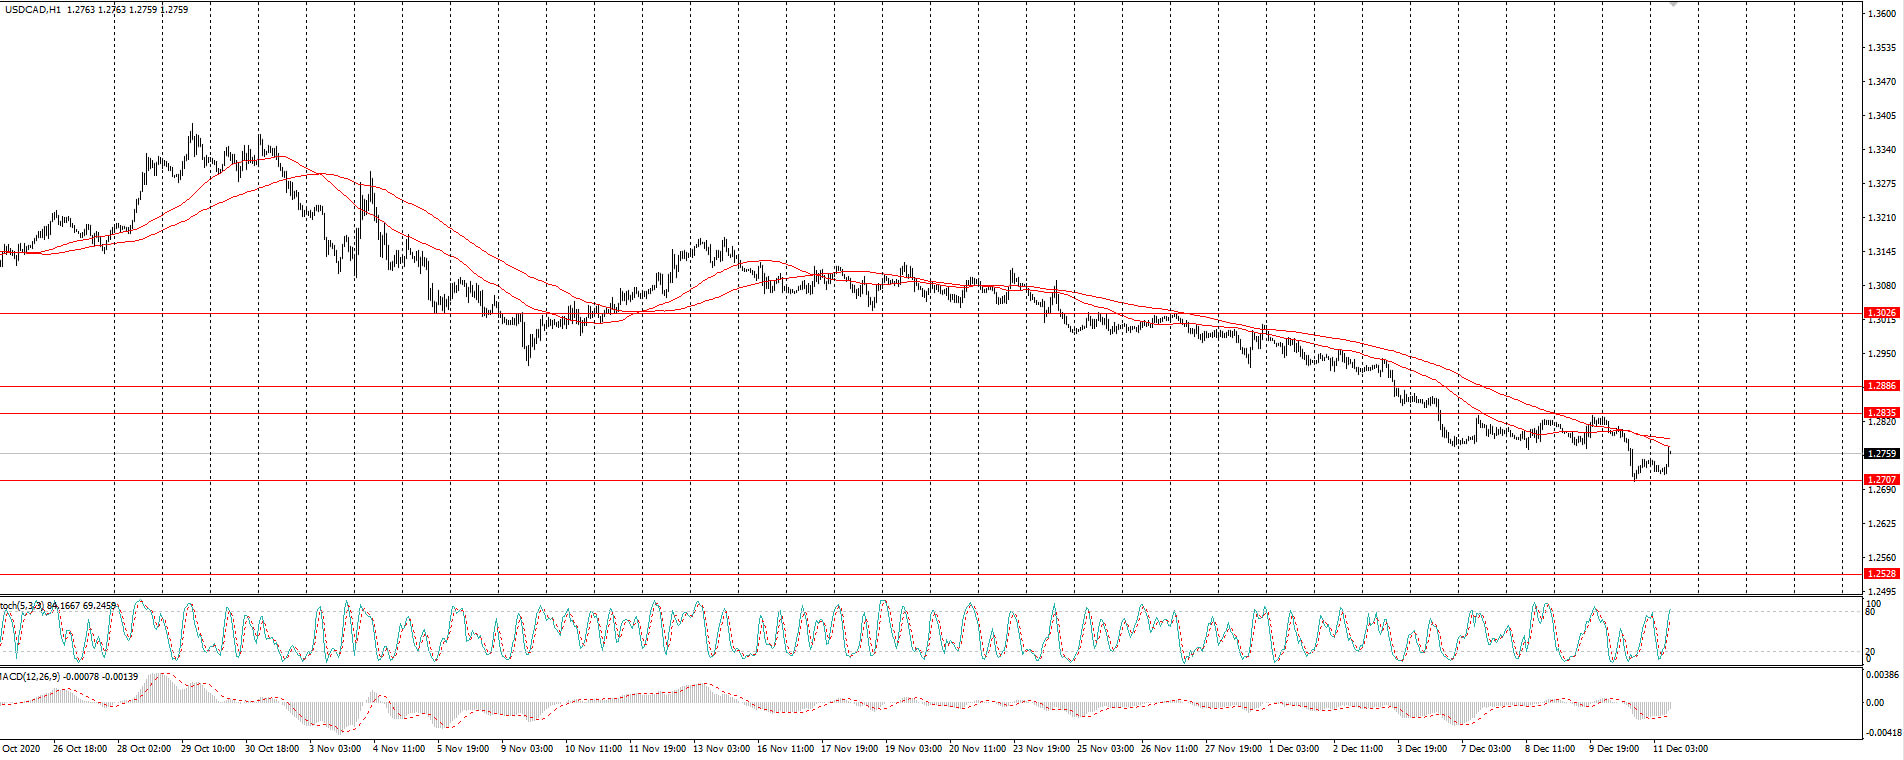1904x760 pixels.
Task: Click the 29 Oct 10:00 time label
Action: coord(208,749)
